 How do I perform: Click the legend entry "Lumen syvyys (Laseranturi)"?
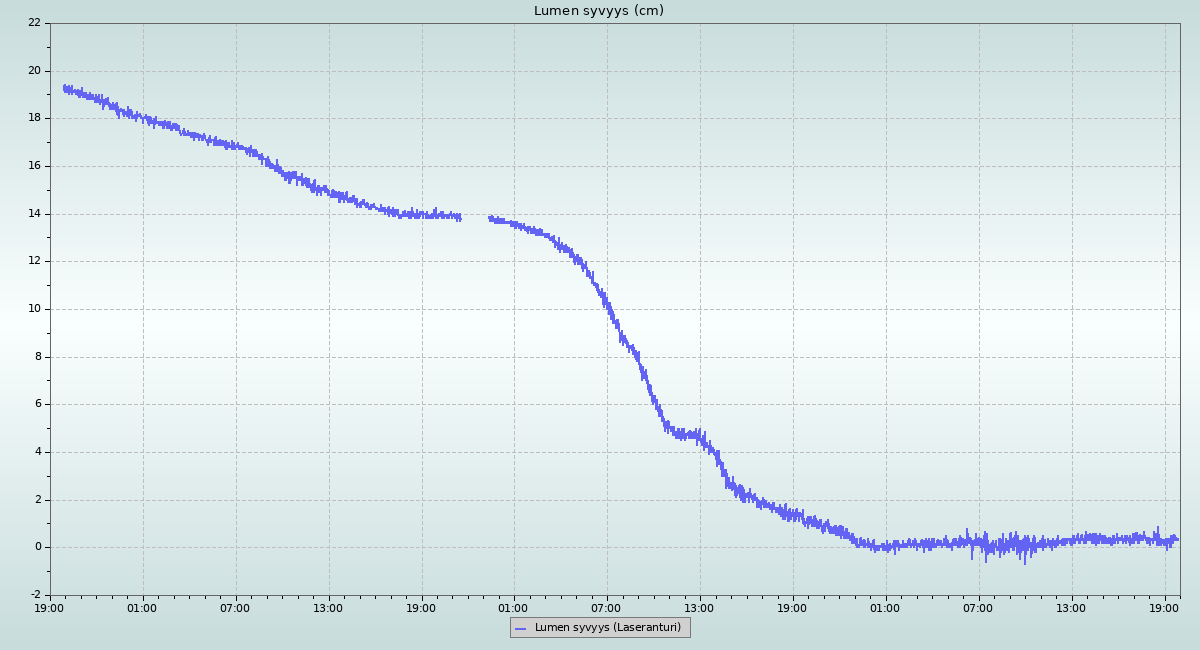coord(607,628)
